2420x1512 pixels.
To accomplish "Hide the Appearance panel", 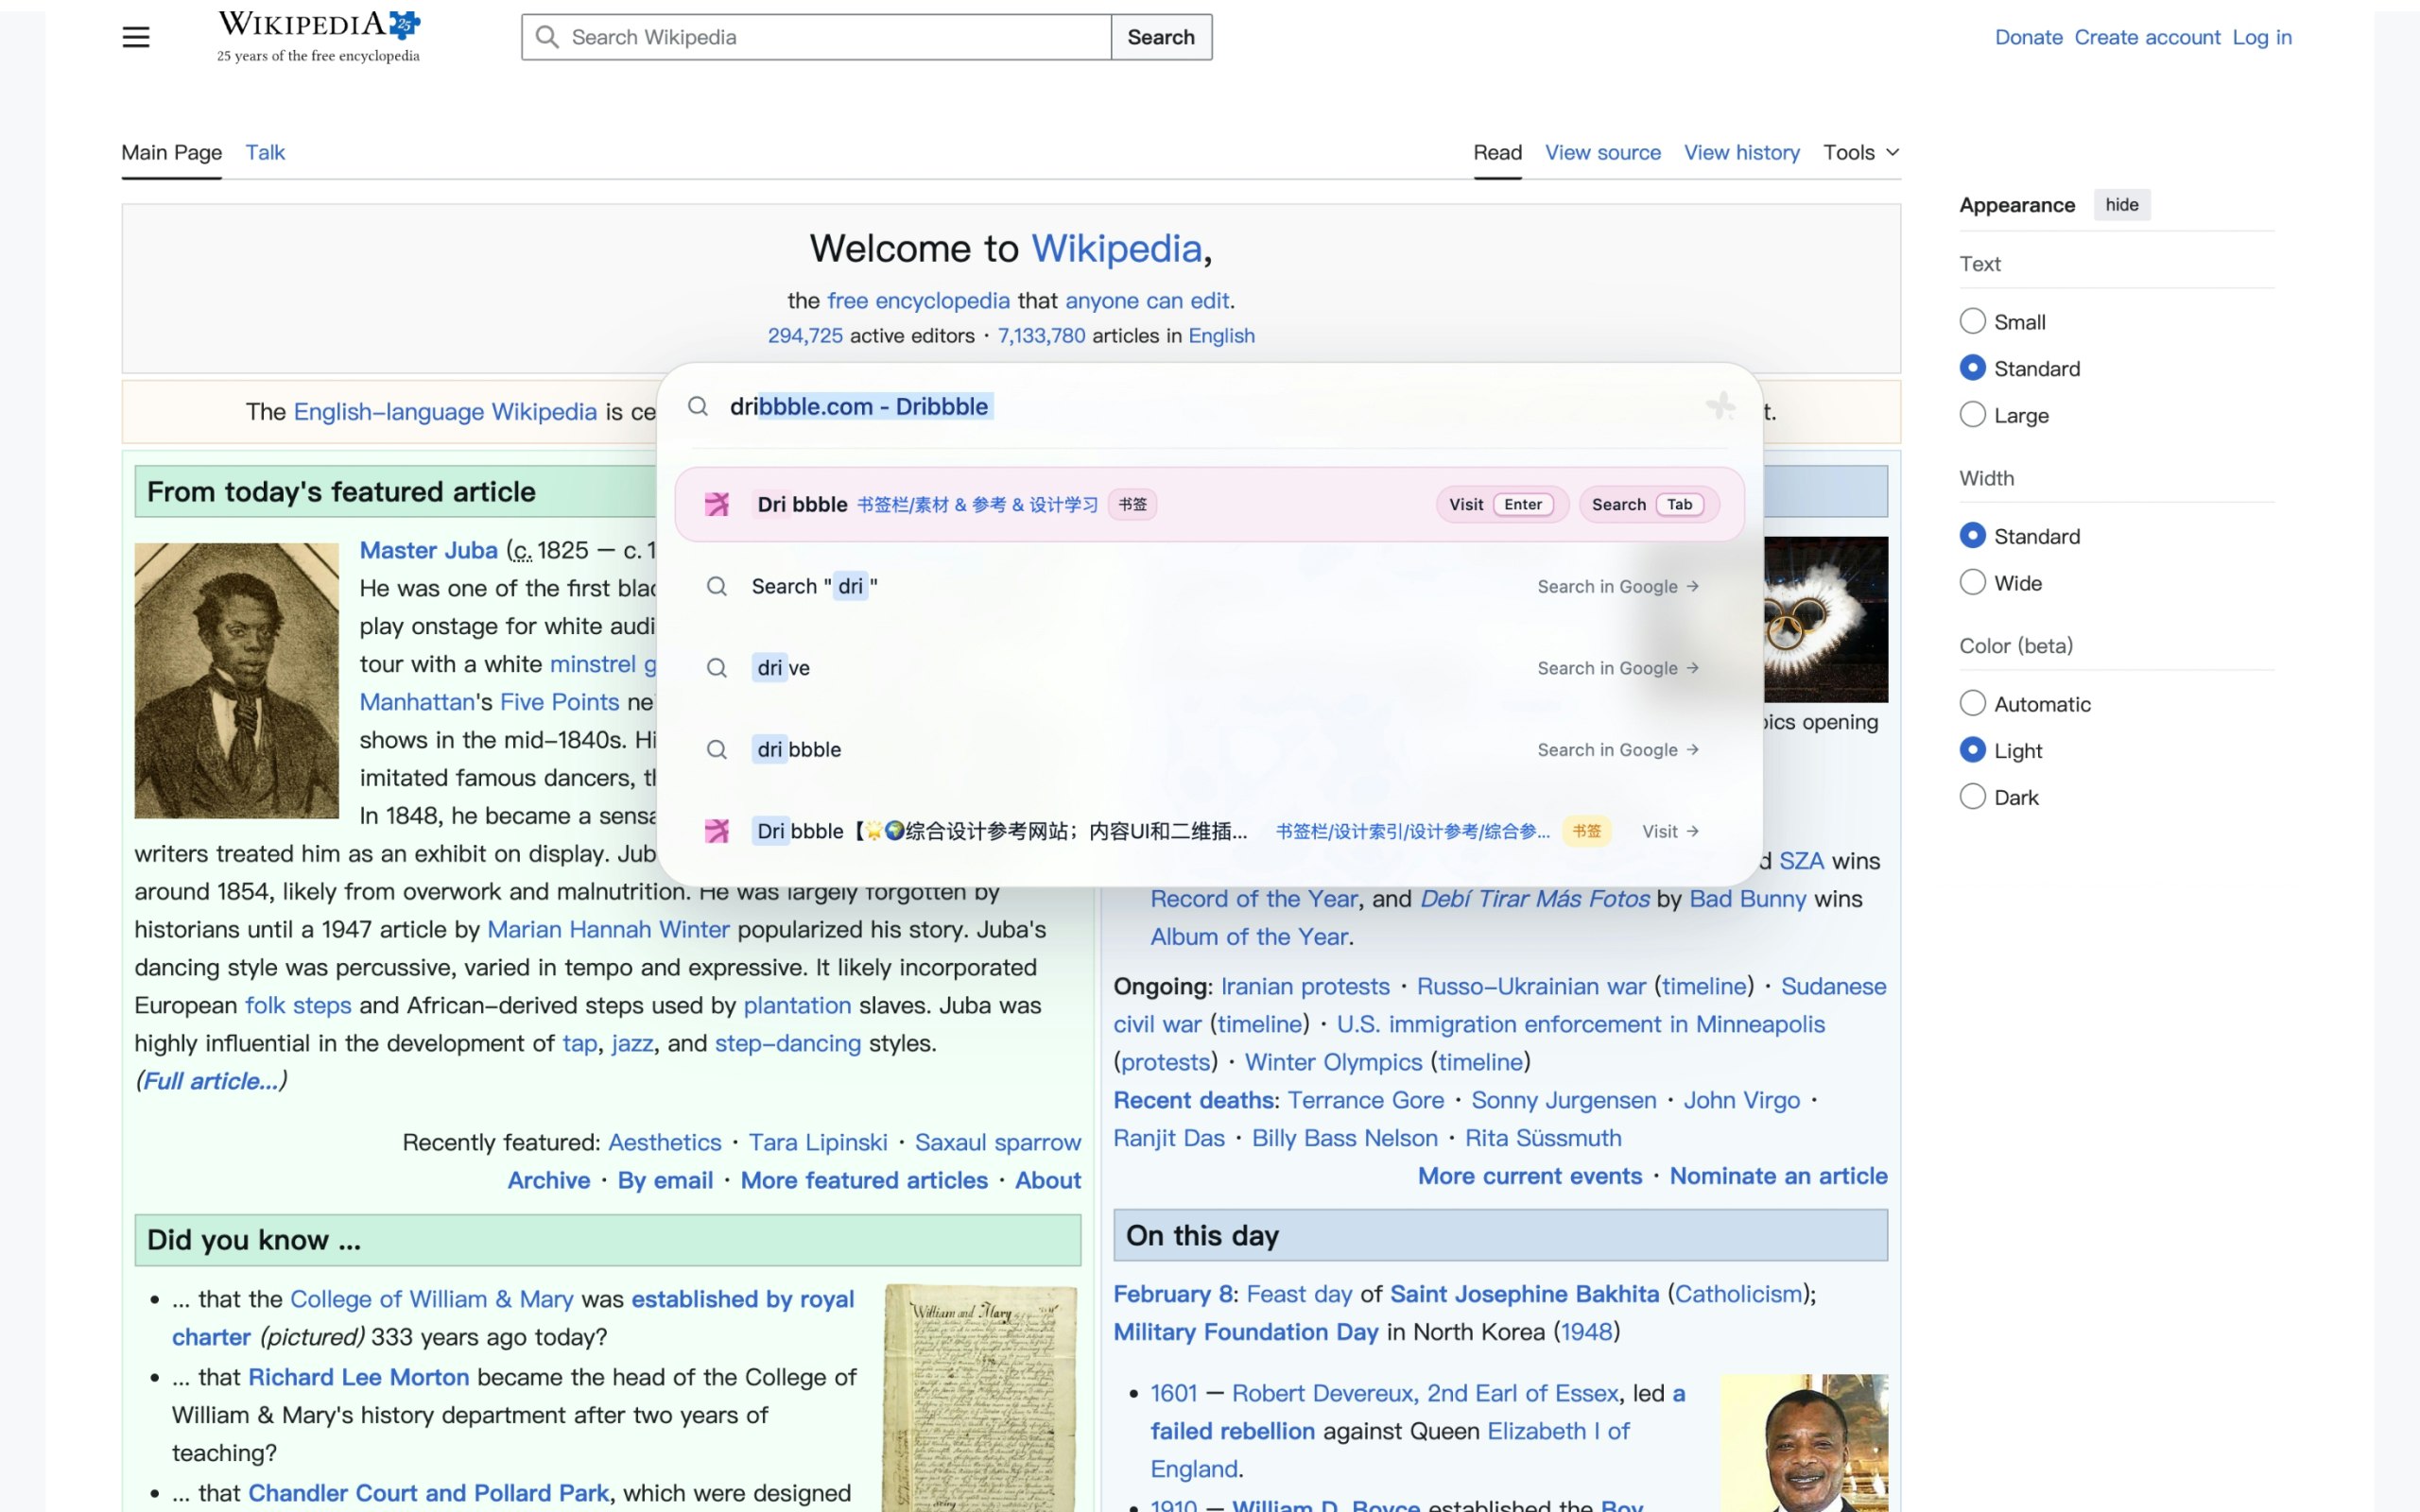I will point(2121,205).
